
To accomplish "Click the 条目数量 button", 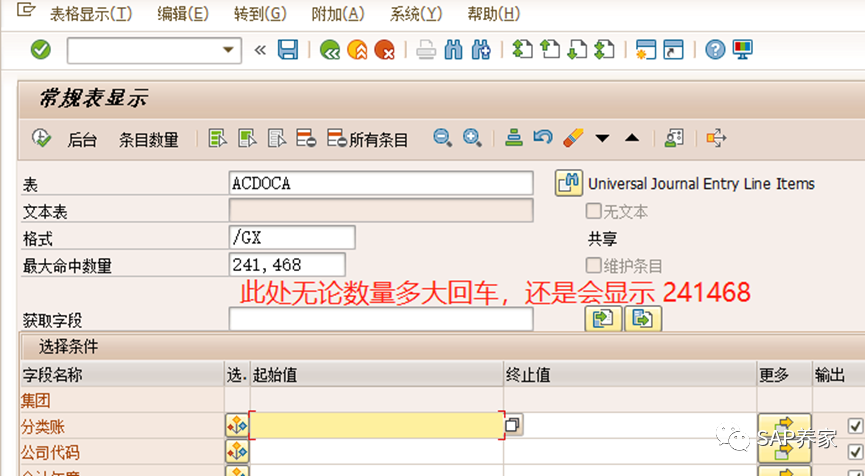I will point(149,140).
